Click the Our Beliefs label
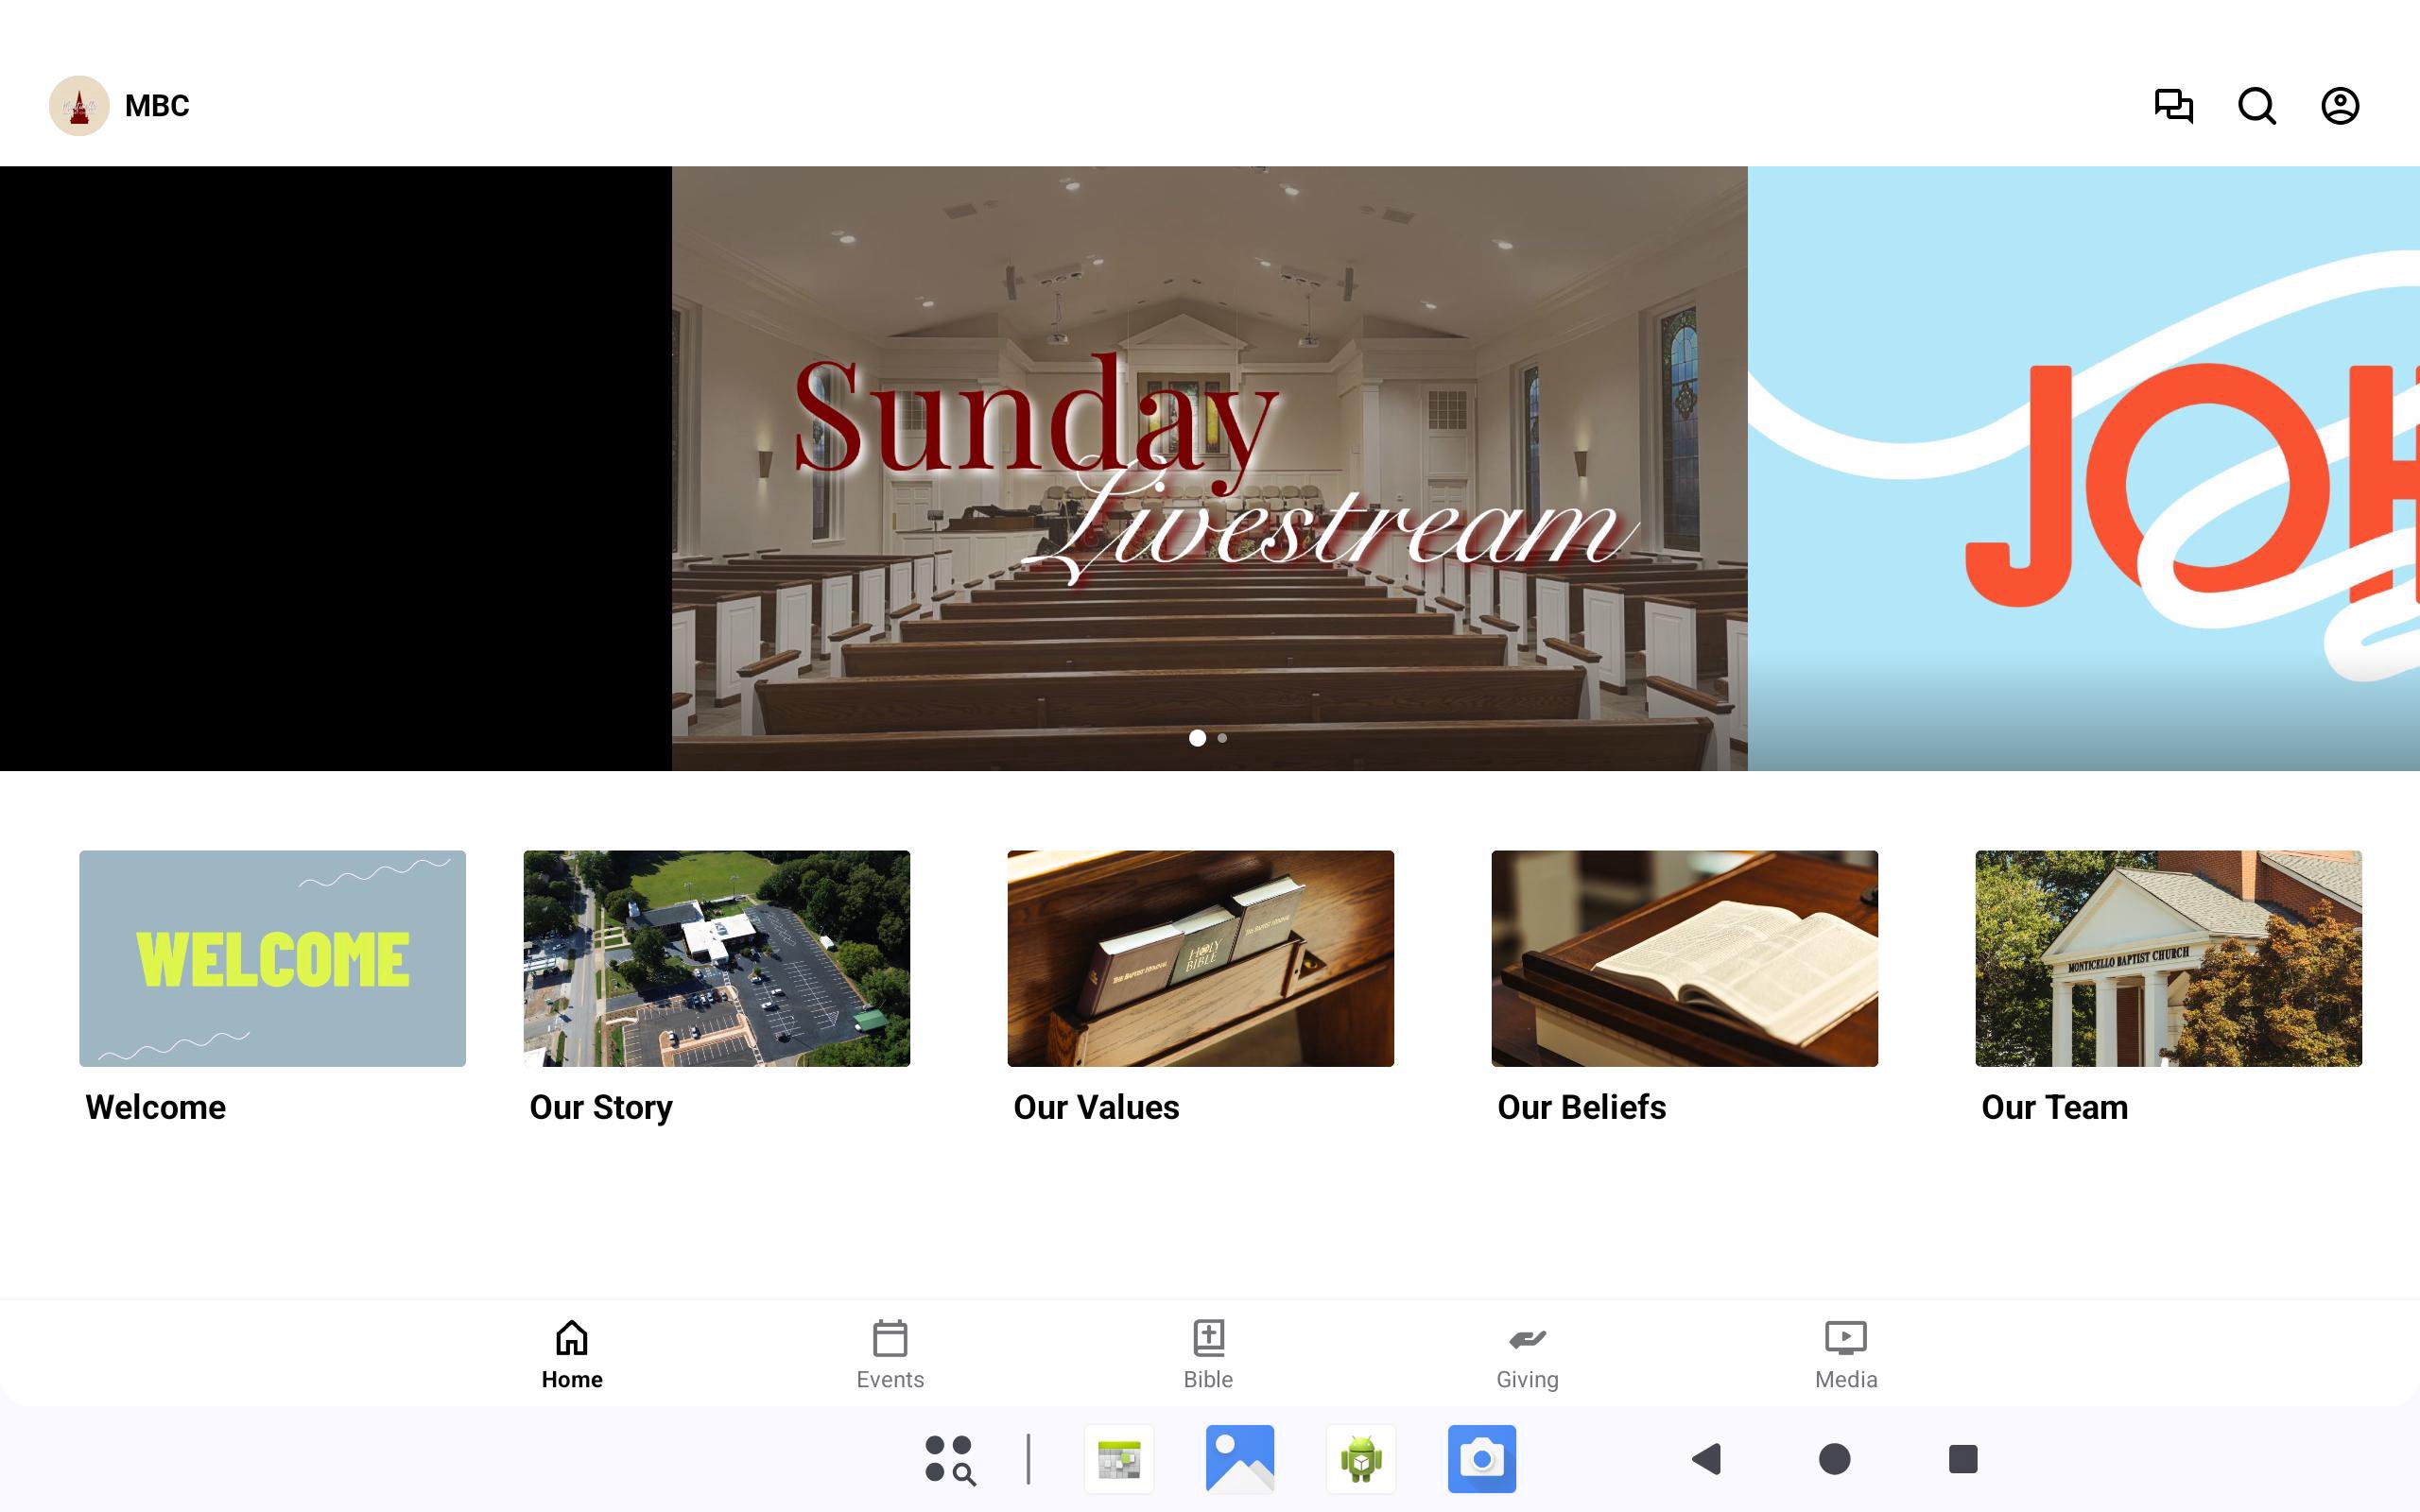The height and width of the screenshot is (1512, 2420). 1581,1107
